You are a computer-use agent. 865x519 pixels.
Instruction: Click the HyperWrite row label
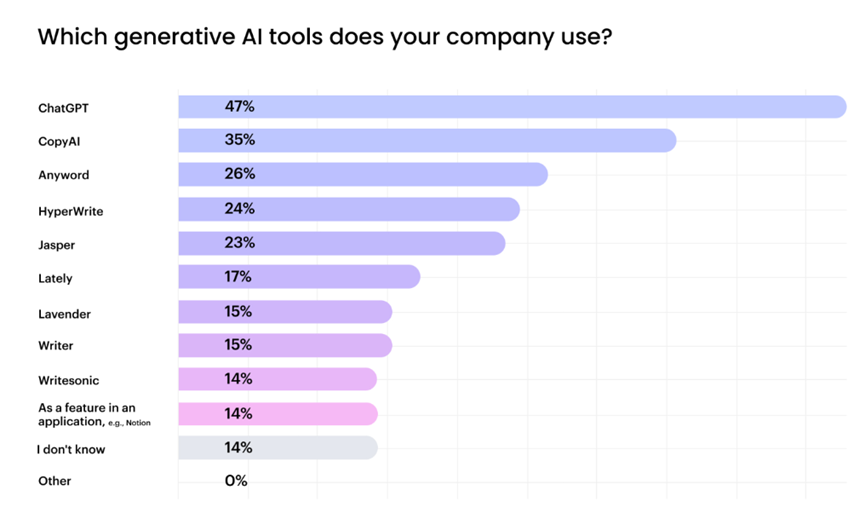click(x=71, y=212)
